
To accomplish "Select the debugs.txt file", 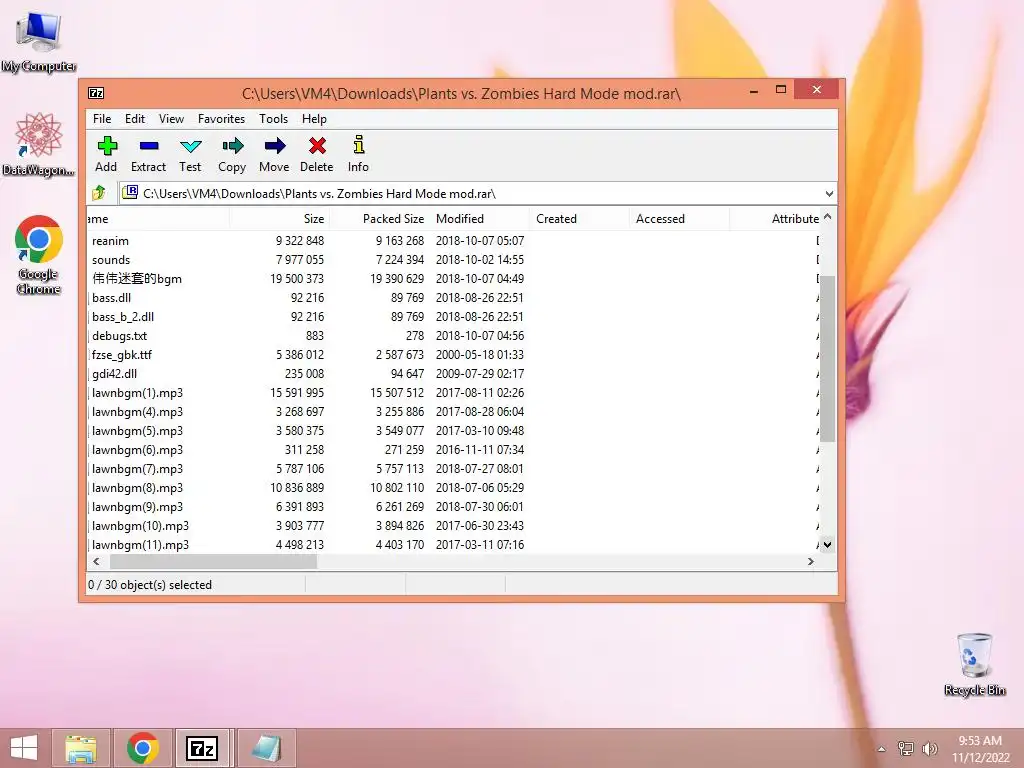I will 453,336.
